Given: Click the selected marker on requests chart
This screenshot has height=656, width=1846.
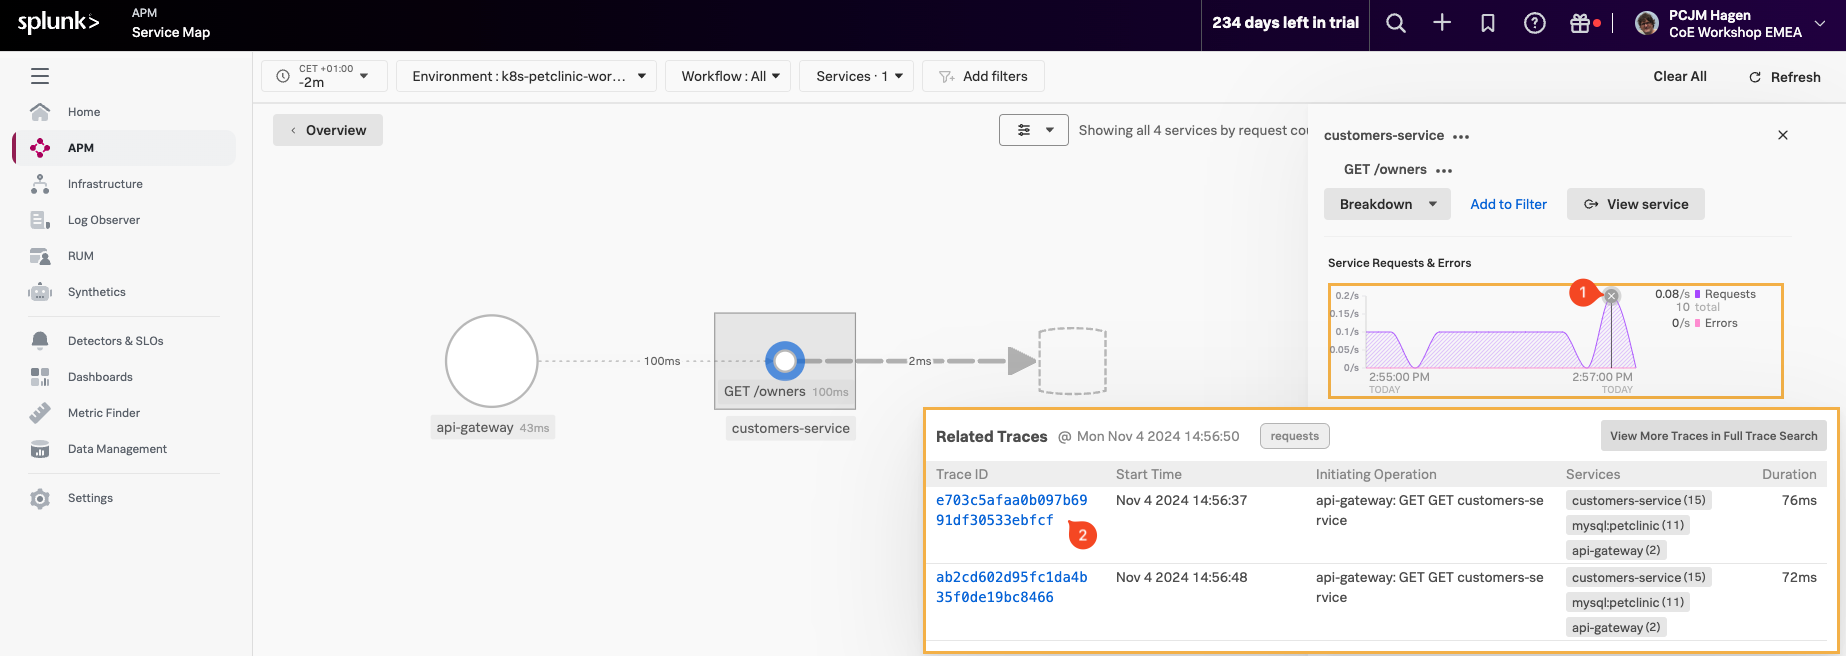Looking at the screenshot, I should [1611, 296].
